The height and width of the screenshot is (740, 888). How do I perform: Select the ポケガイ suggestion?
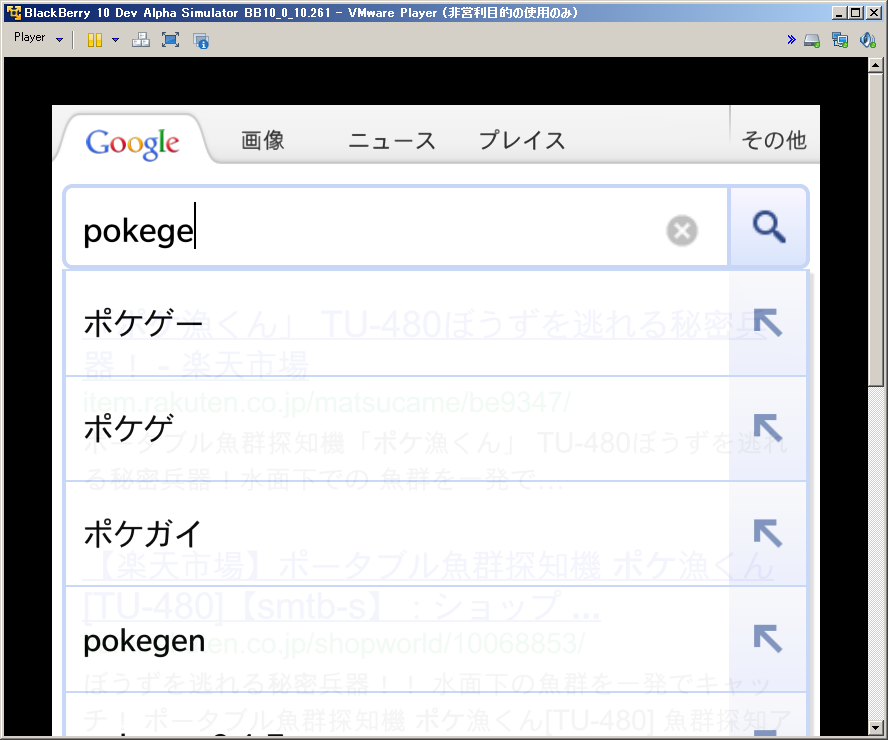(396, 534)
